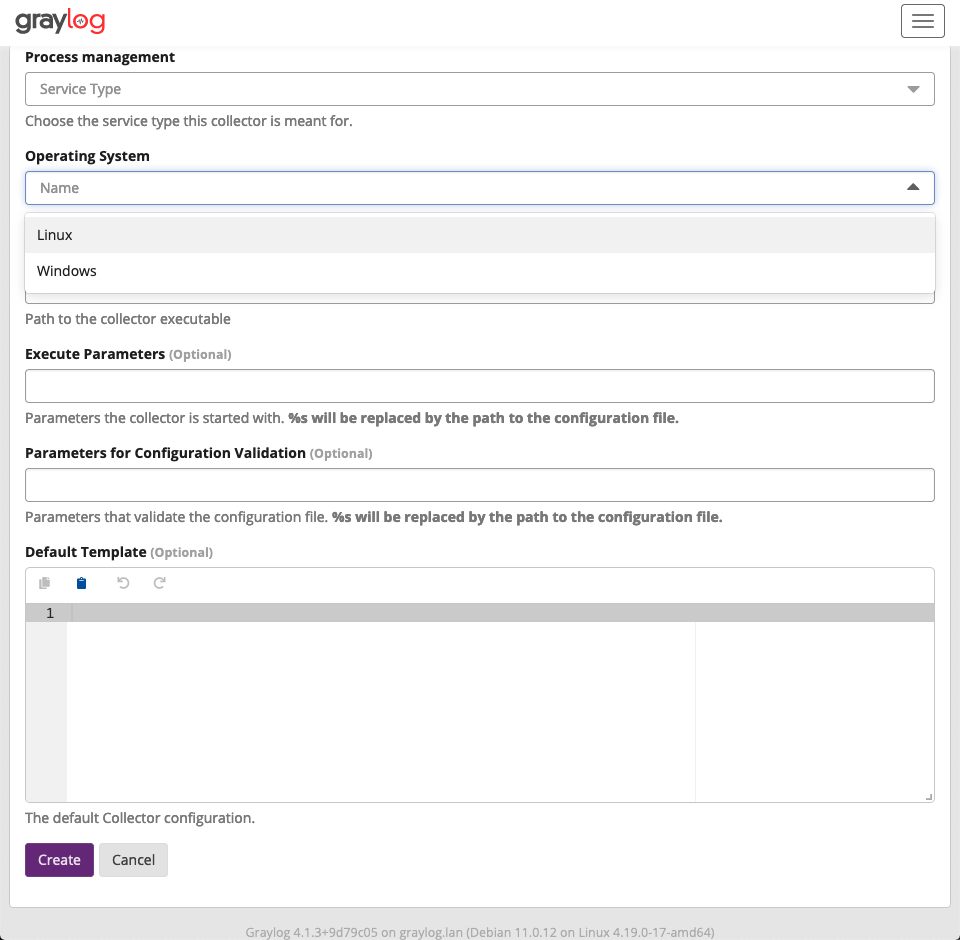This screenshot has width=960, height=940.
Task: Click the graylog logo
Action: tap(59, 20)
